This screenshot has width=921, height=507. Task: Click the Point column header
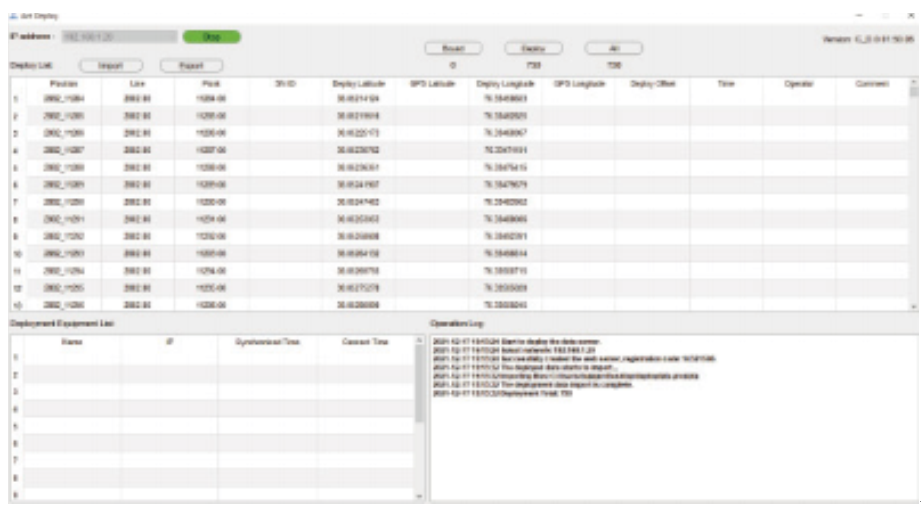coord(211,84)
